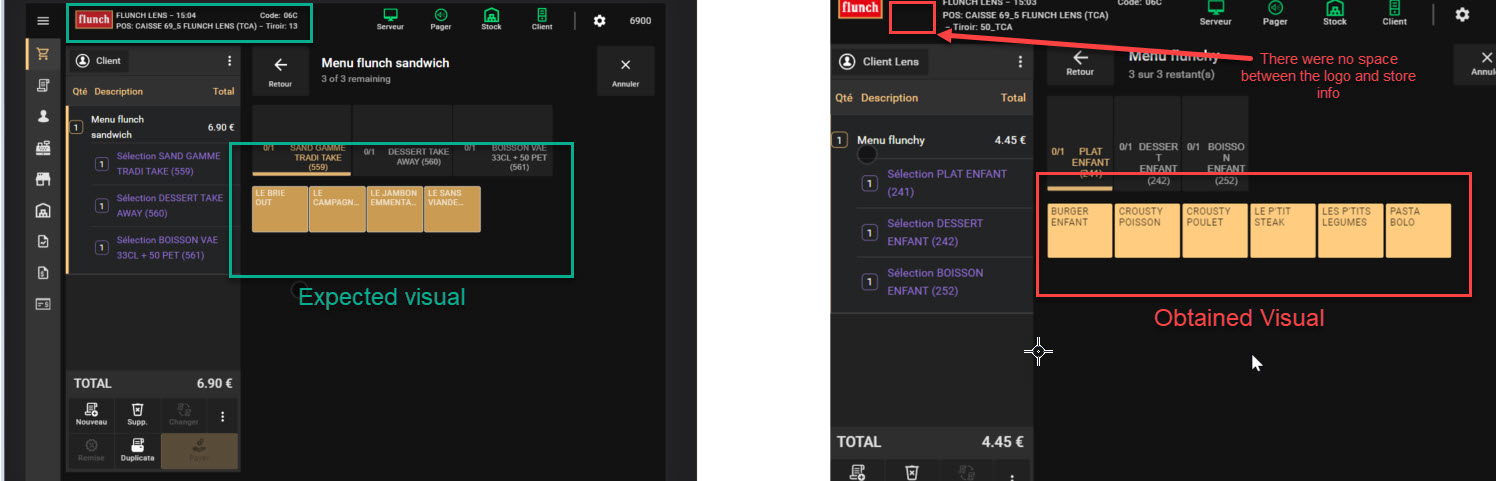Open the storefront sidebar icon
The width and height of the screenshot is (1496, 481).
click(x=43, y=179)
